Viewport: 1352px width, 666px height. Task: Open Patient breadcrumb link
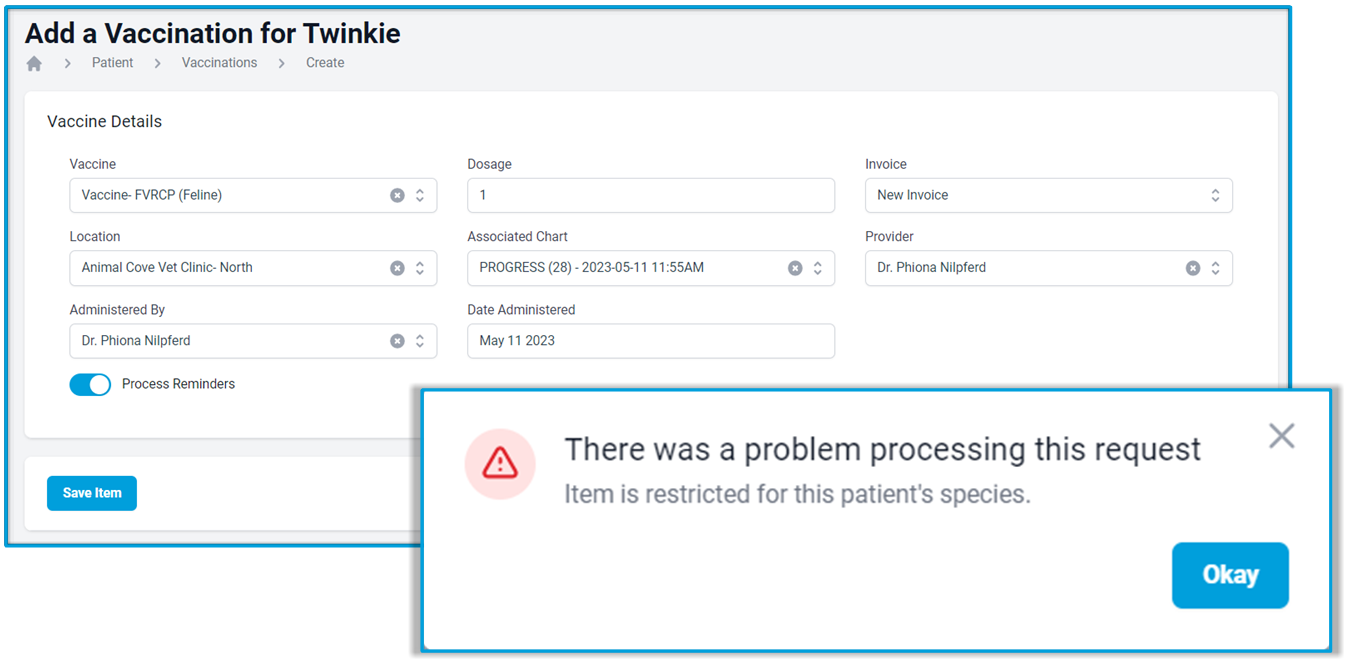click(112, 62)
